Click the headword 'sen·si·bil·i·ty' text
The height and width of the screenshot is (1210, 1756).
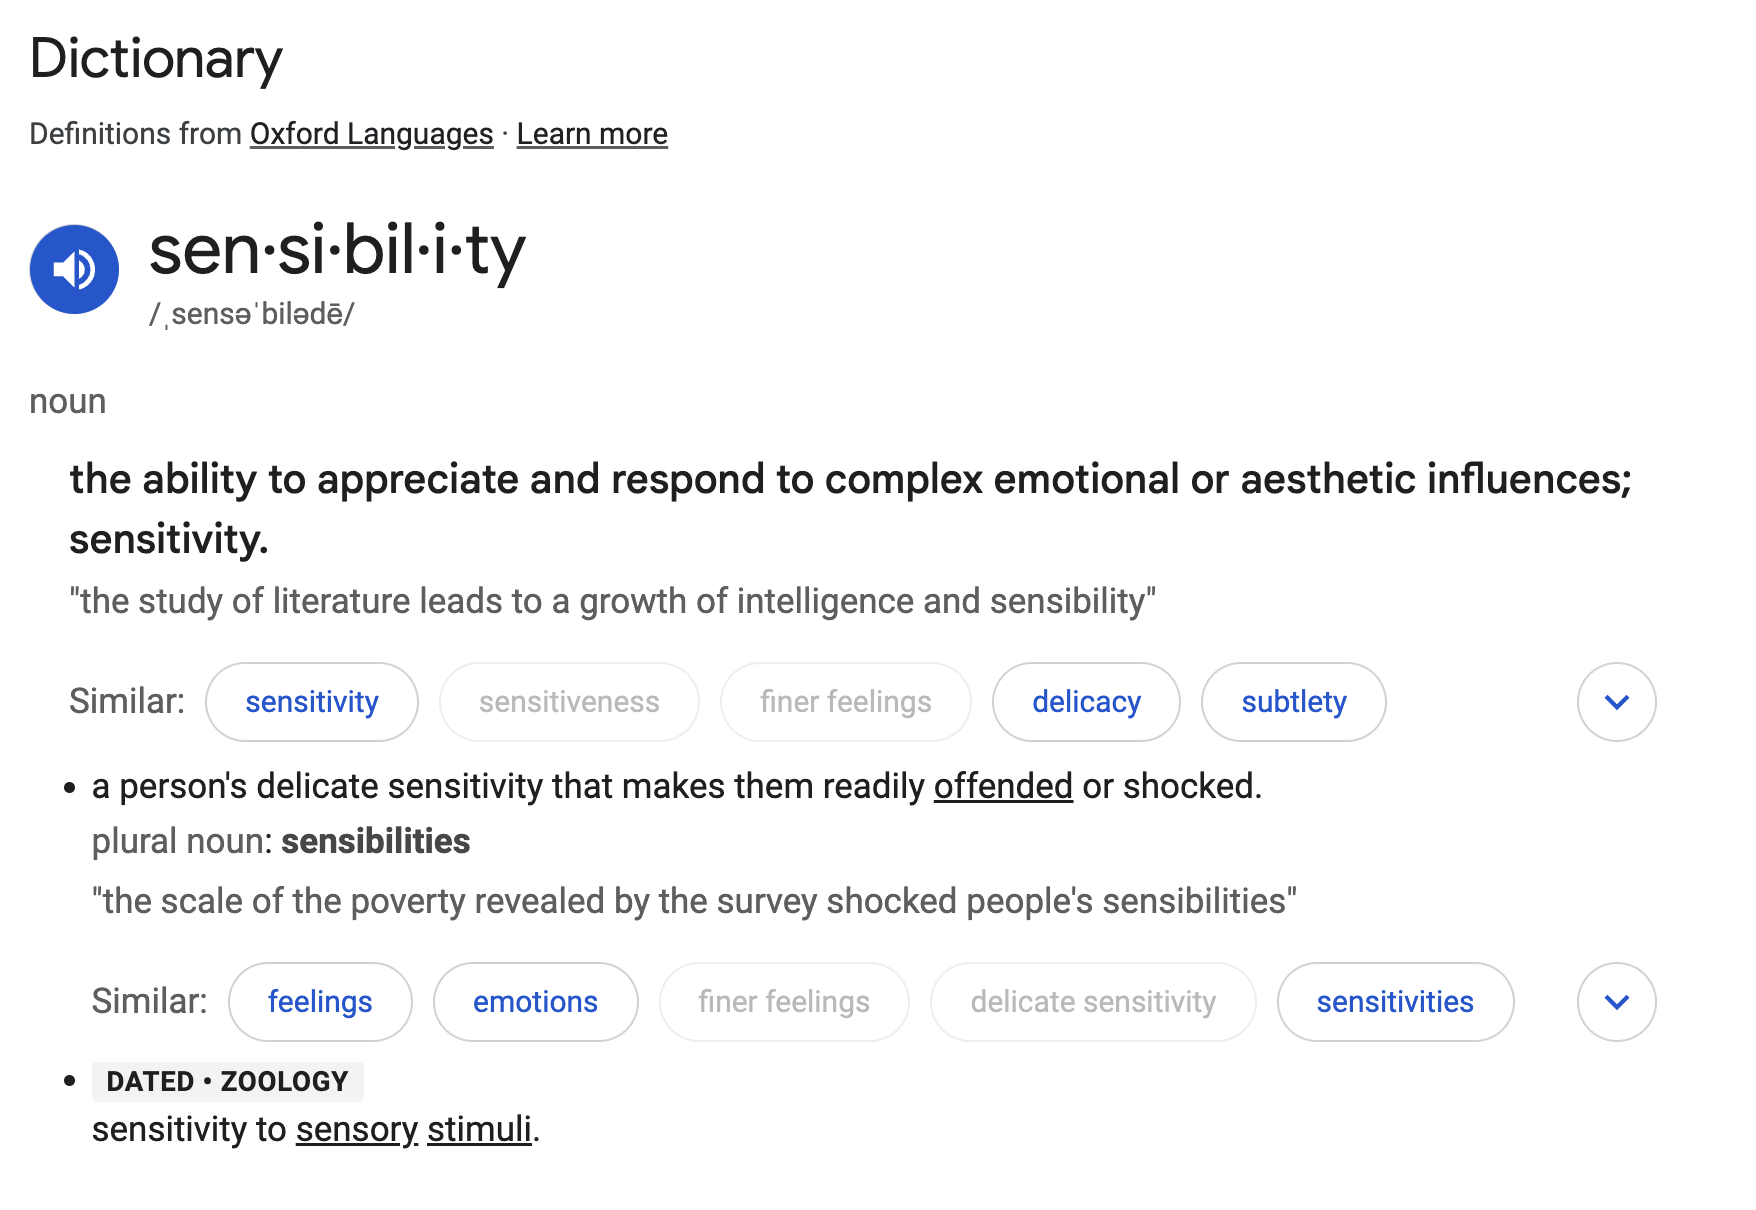pyautogui.click(x=337, y=251)
